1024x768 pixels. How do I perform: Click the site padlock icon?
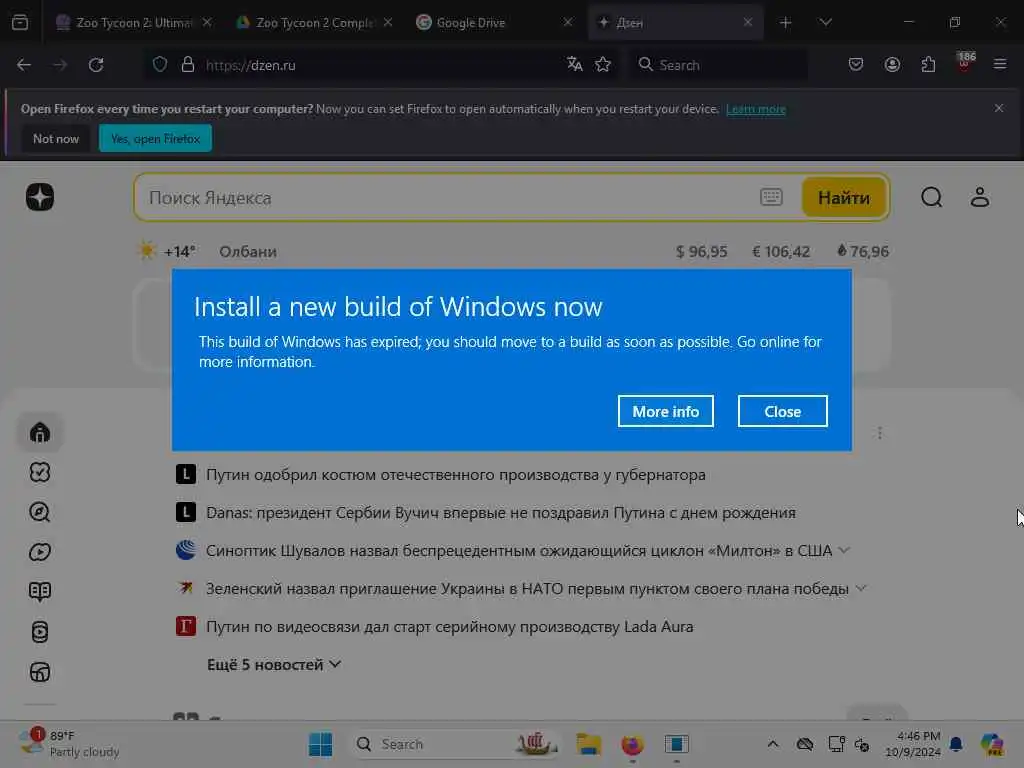(x=188, y=65)
